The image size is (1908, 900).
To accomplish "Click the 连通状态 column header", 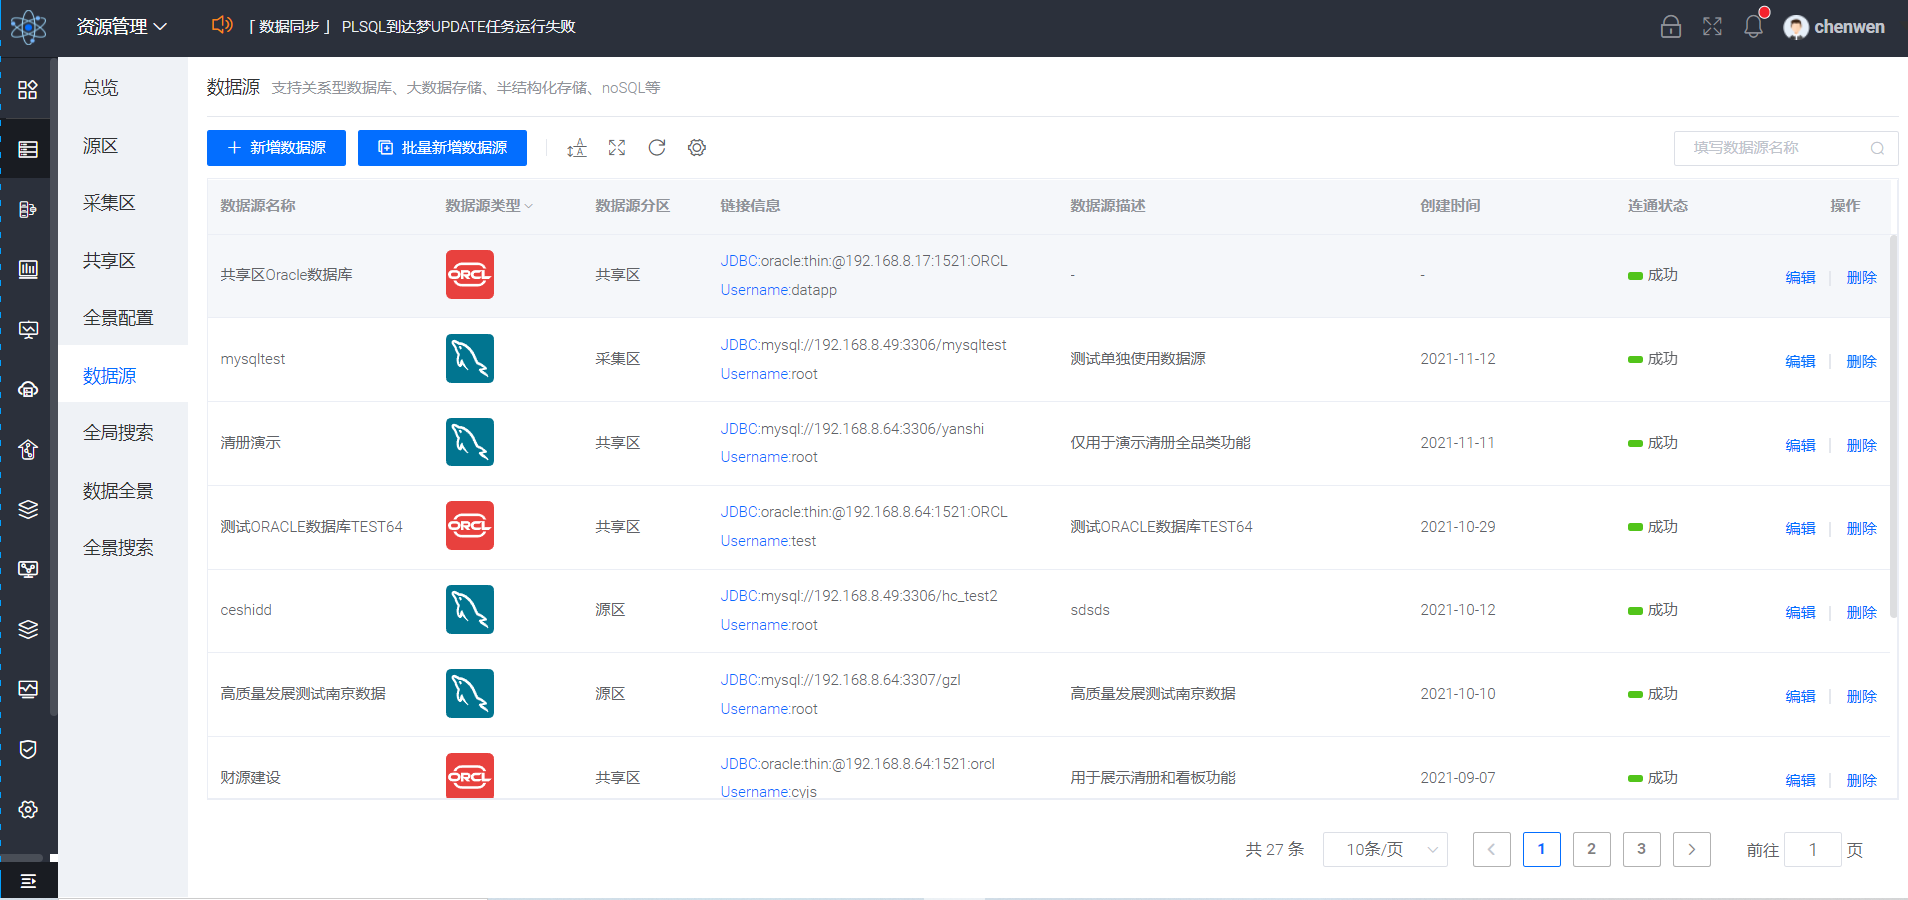I will pos(1657,206).
